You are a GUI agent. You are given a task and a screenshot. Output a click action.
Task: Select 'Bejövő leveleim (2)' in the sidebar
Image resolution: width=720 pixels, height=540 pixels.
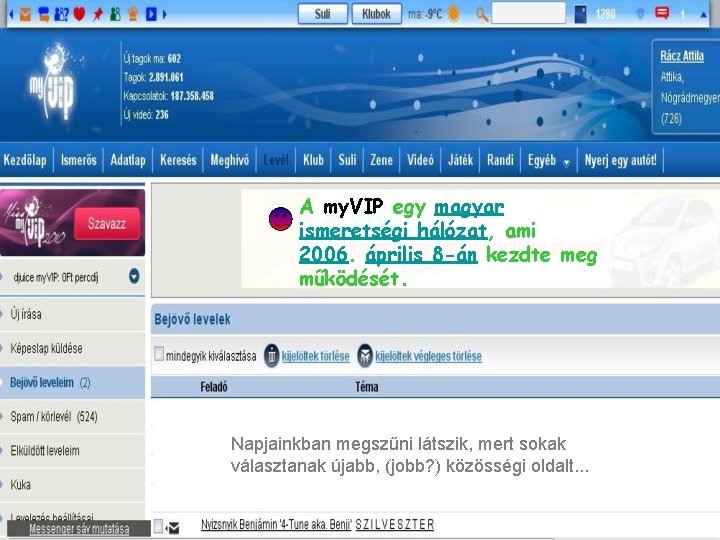coord(73,382)
